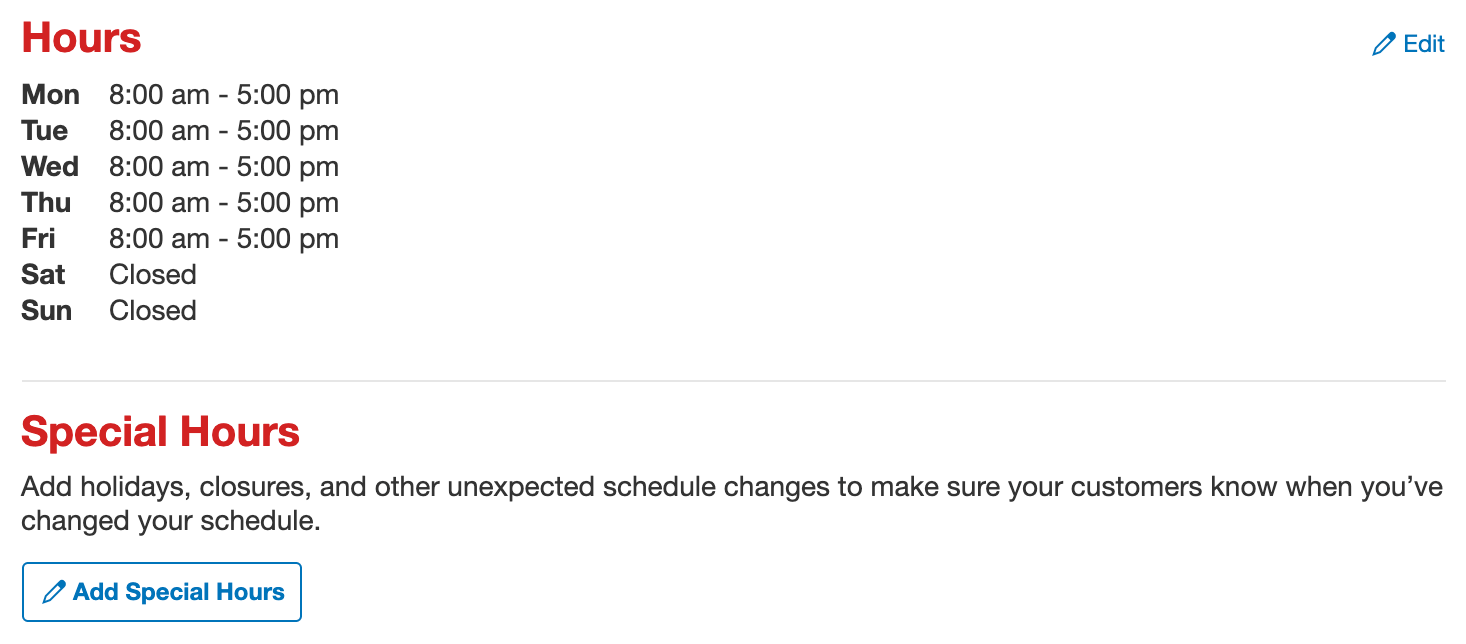Click the Special Hours description paragraph
This screenshot has width=1466, height=644.
tap(732, 505)
